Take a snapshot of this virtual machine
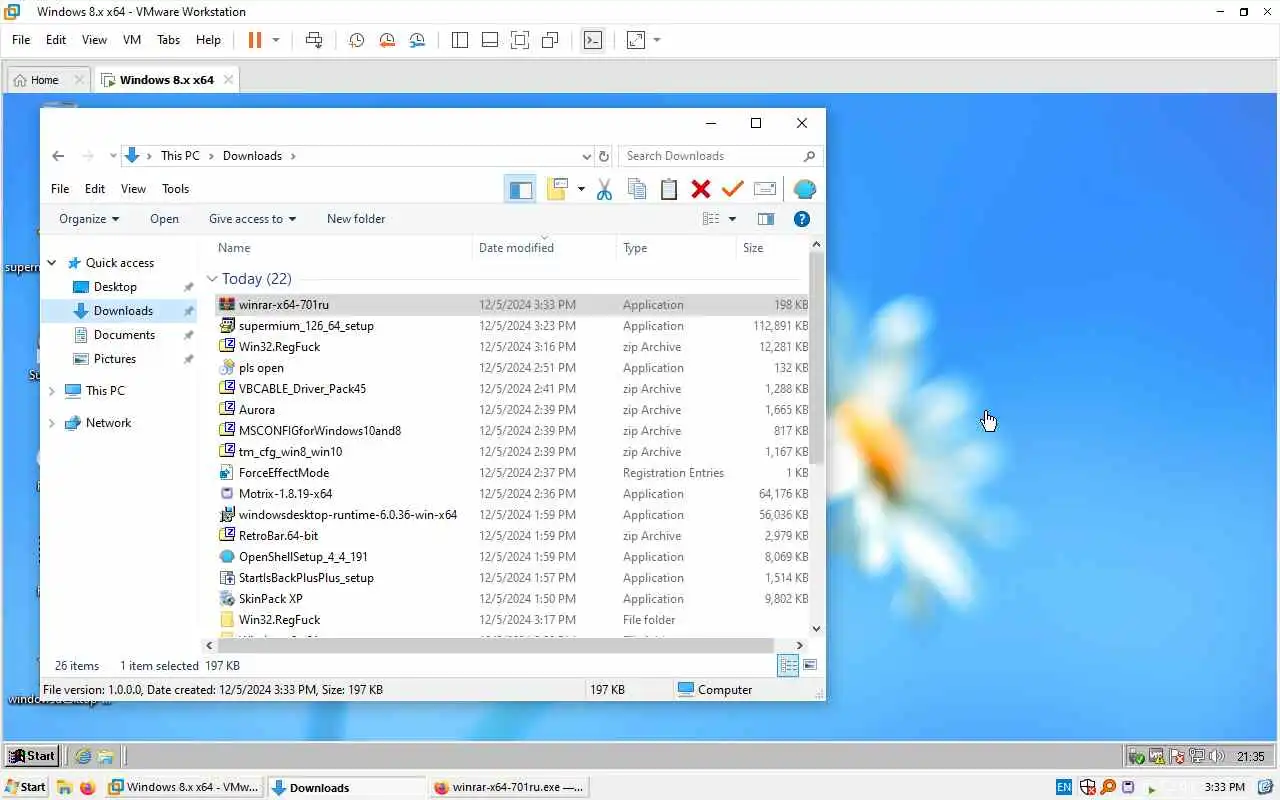The height and width of the screenshot is (800, 1280). click(x=357, y=40)
